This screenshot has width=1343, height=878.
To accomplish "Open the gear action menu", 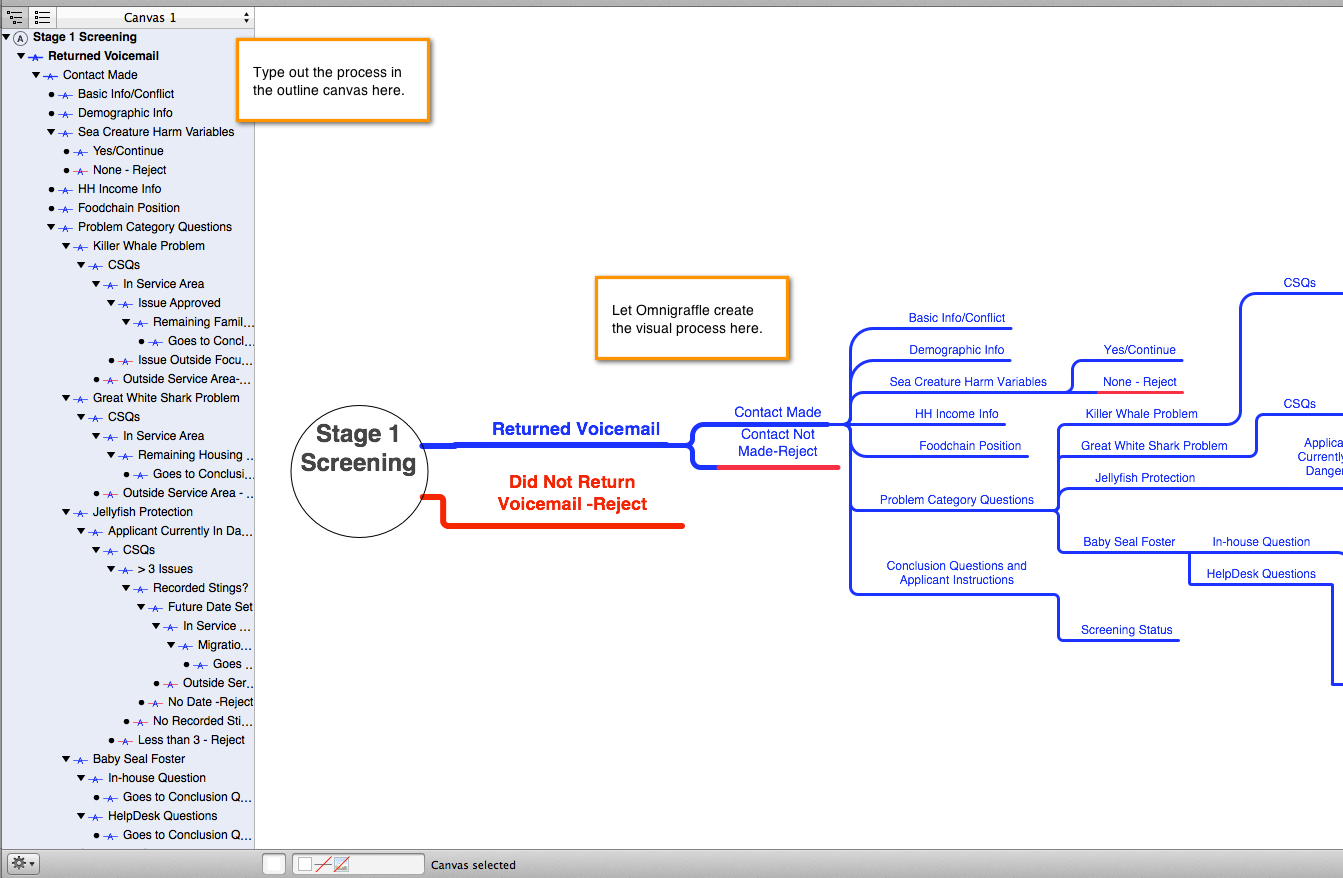I will coord(21,863).
